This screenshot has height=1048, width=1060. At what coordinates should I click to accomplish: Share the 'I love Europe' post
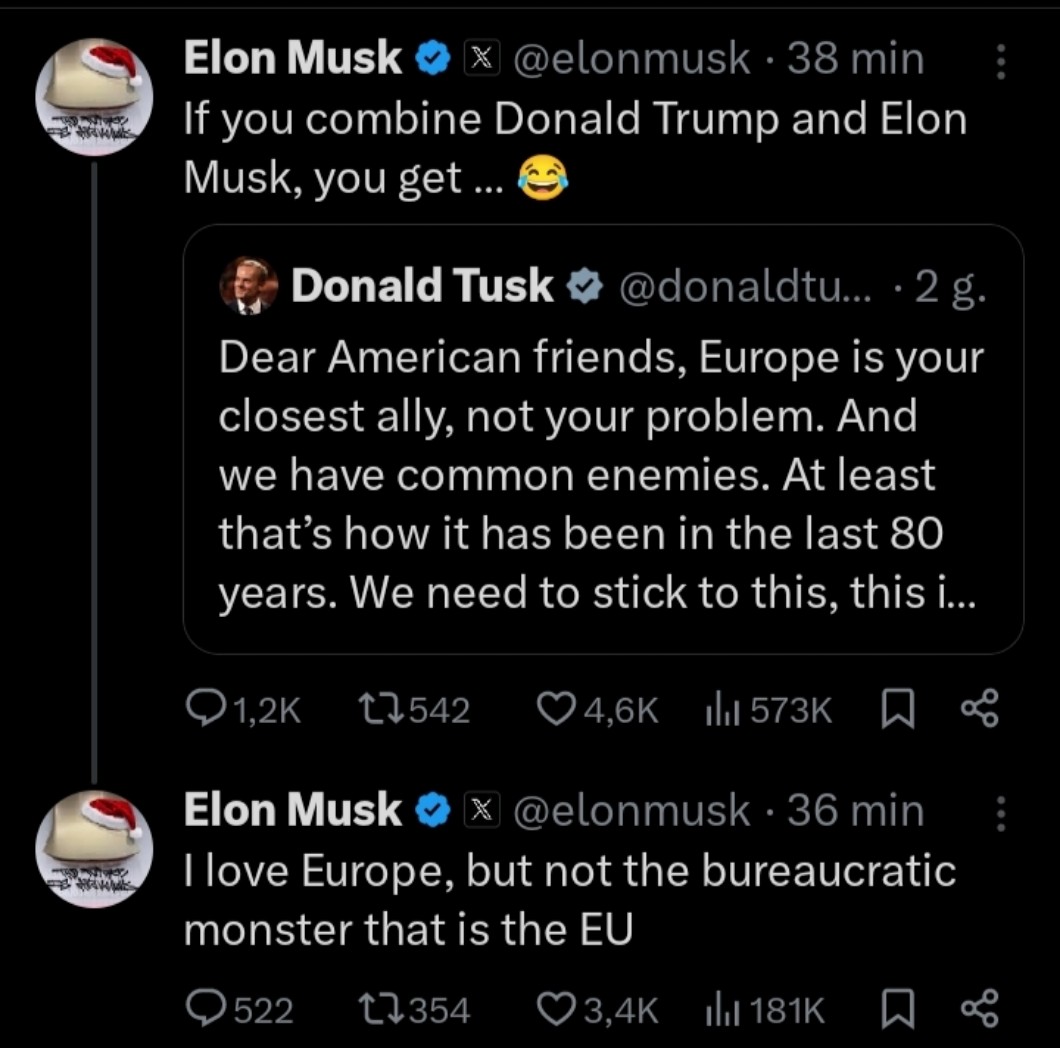tap(979, 1010)
